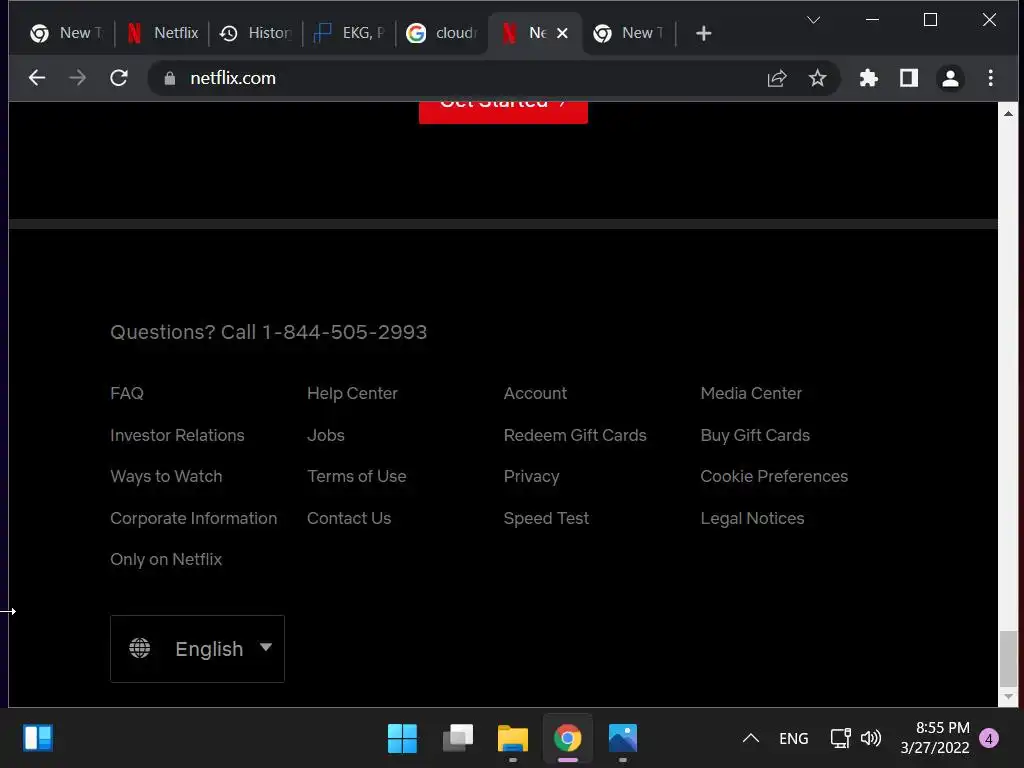
Task: Expand the English language dropdown
Action: pos(197,648)
